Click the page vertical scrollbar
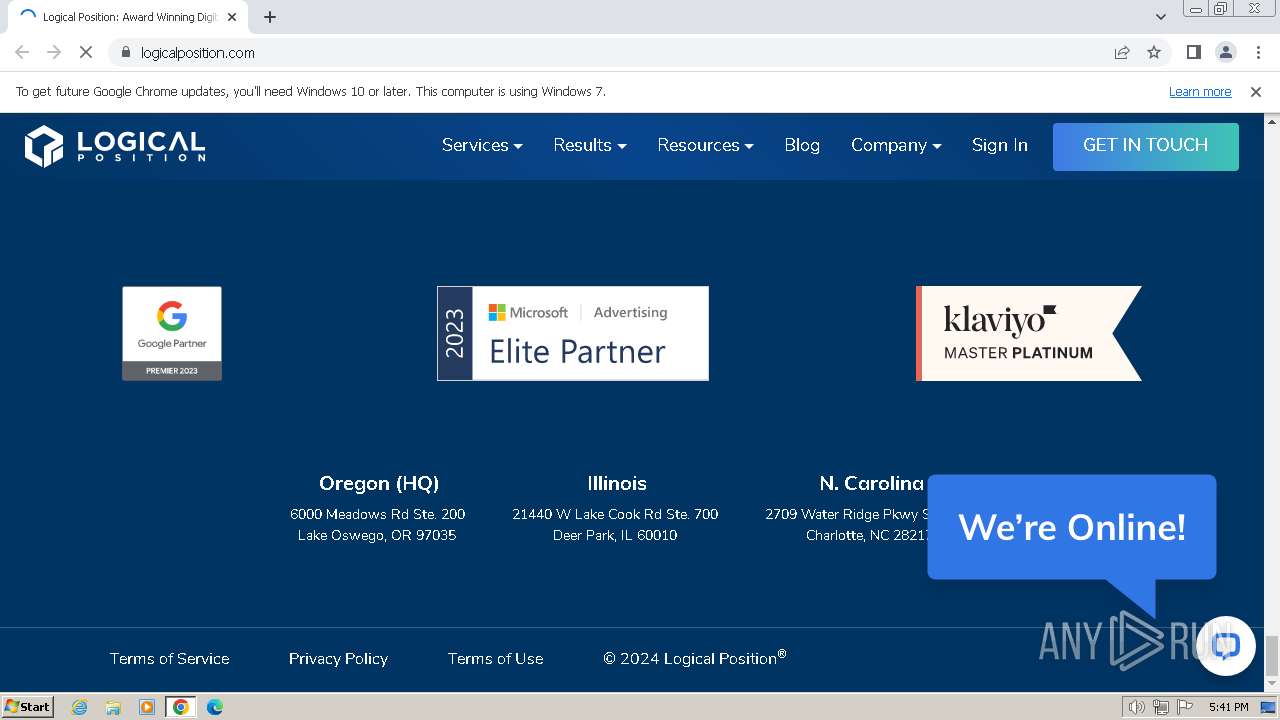 point(1272,656)
